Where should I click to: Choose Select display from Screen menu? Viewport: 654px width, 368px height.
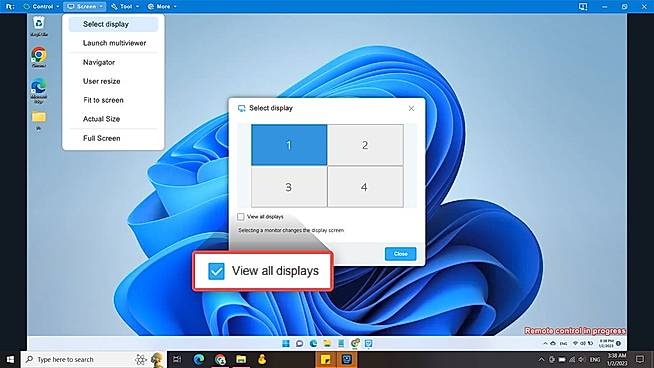pyautogui.click(x=113, y=24)
